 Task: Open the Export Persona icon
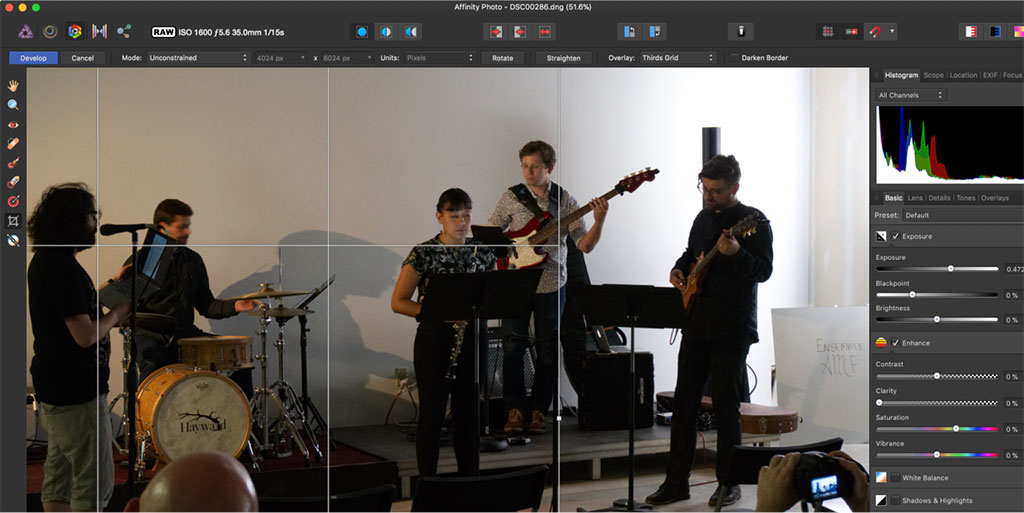coord(124,31)
